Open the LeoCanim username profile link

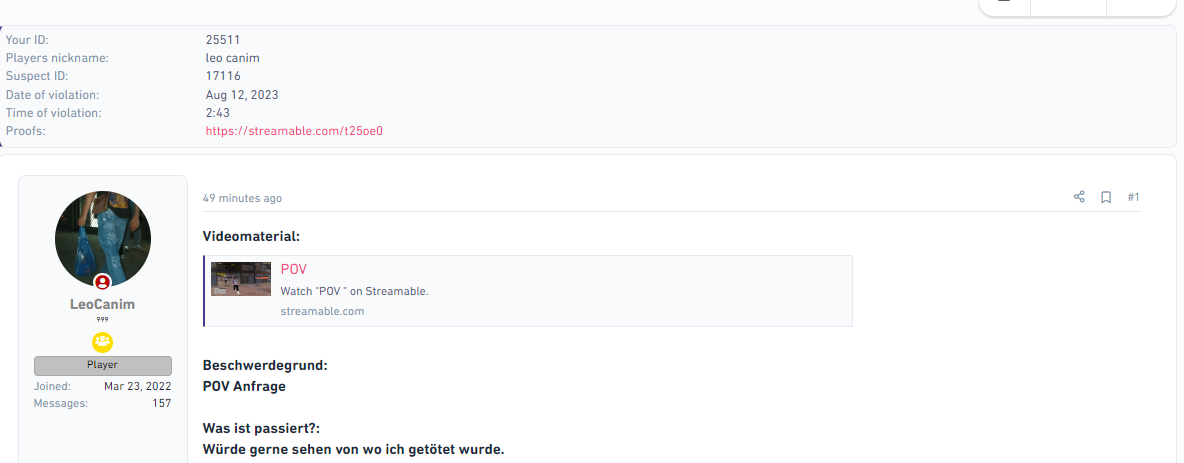click(x=103, y=304)
